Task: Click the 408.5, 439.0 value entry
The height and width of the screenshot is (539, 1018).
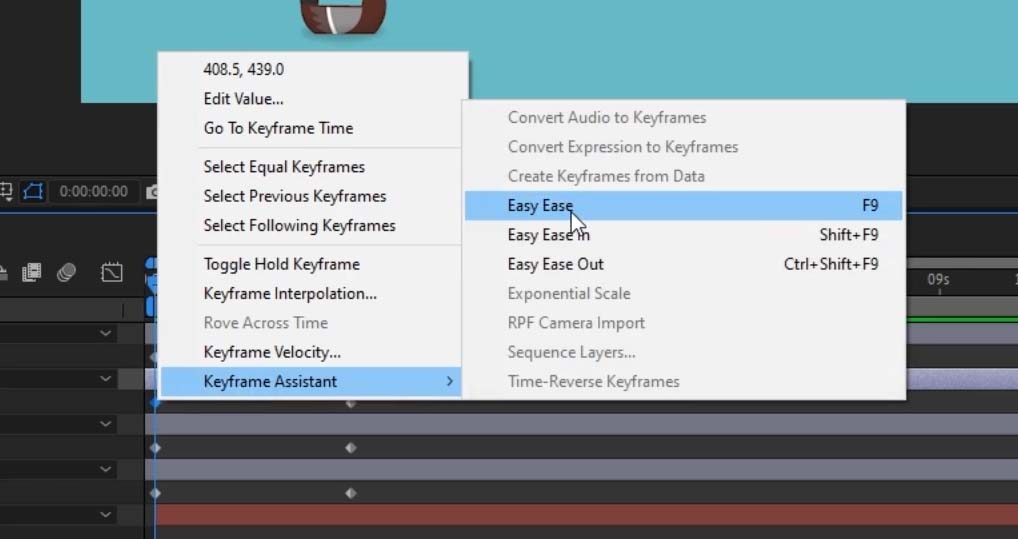Action: pyautogui.click(x=310, y=69)
